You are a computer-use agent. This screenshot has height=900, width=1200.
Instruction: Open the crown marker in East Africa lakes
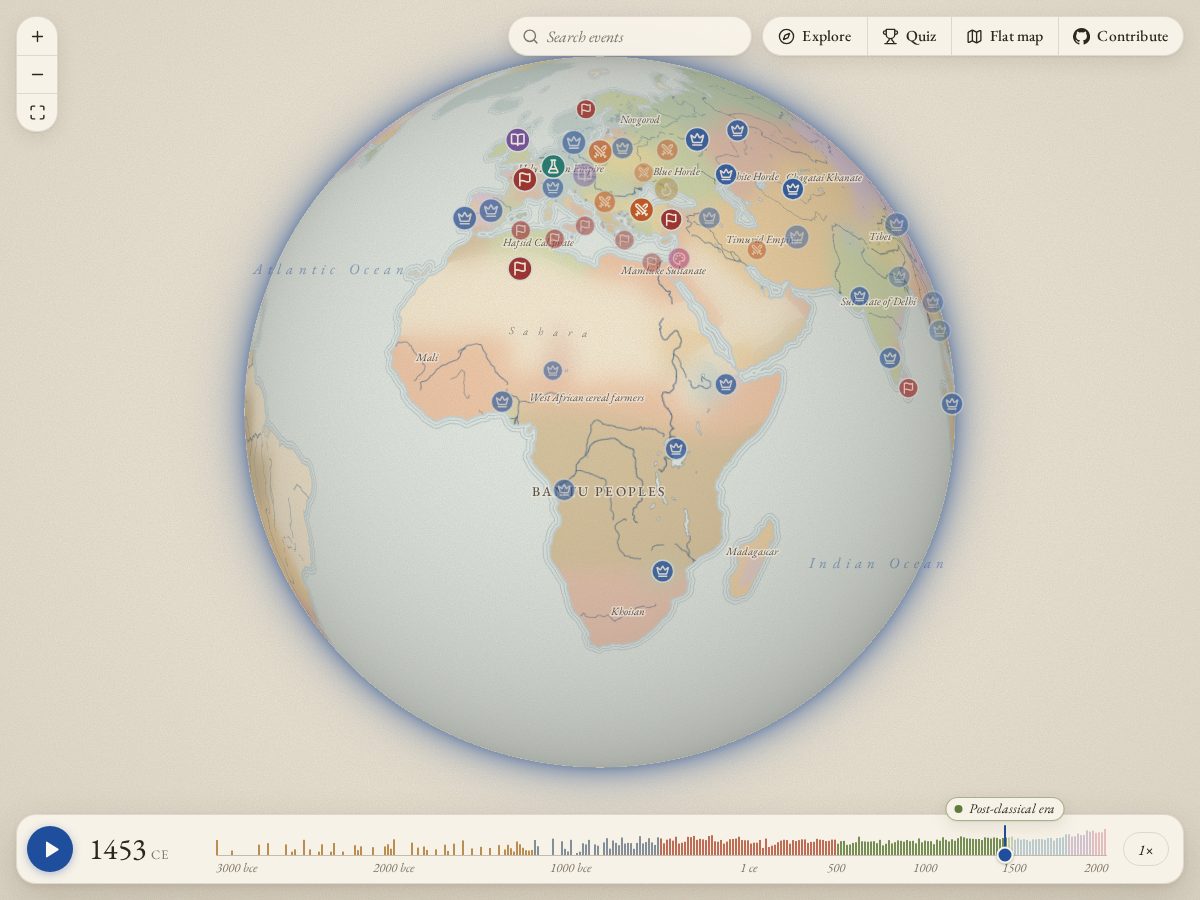coord(676,449)
